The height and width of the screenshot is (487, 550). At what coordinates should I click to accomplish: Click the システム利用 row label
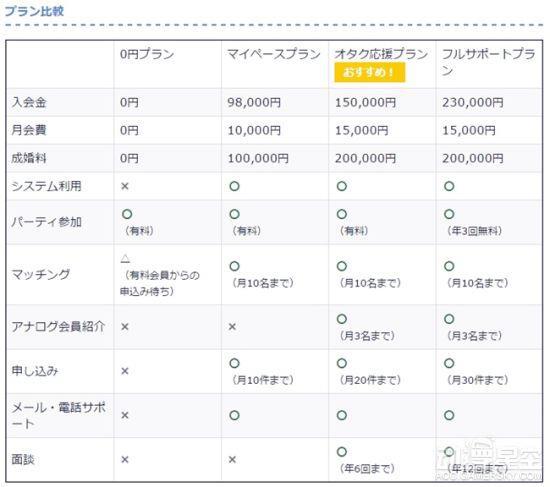46,186
